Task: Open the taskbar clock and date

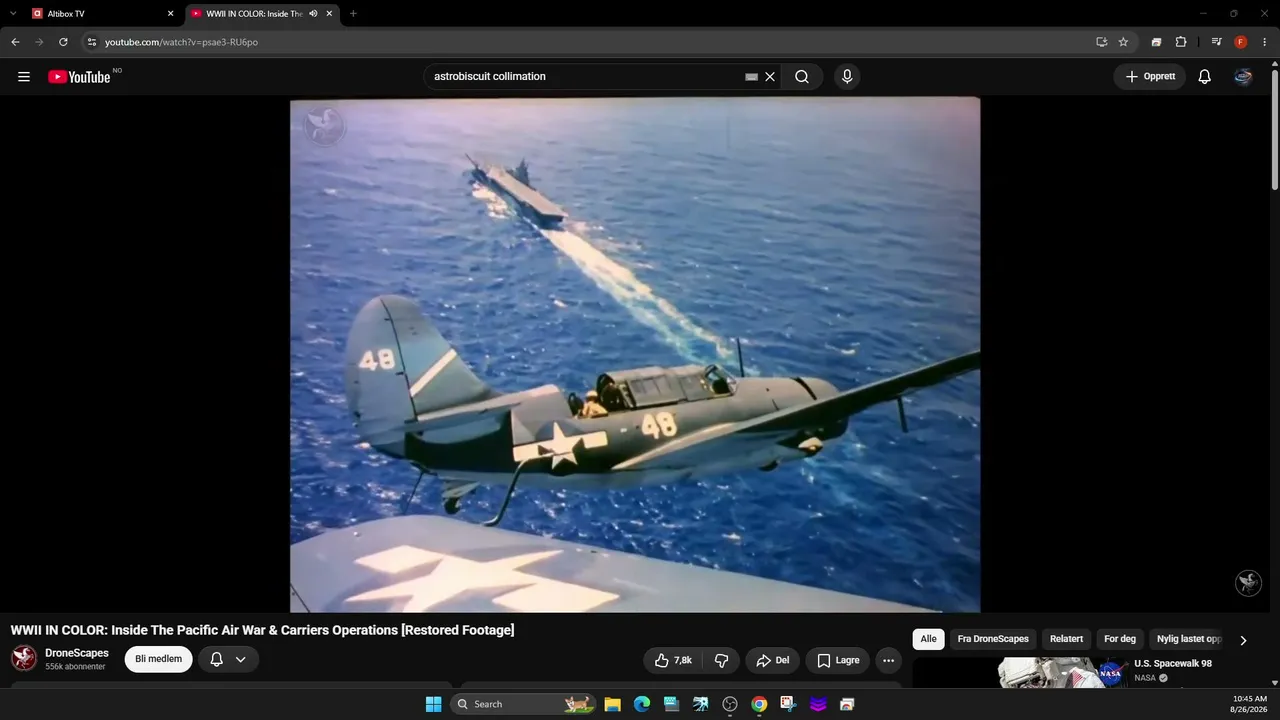Action: click(1250, 704)
